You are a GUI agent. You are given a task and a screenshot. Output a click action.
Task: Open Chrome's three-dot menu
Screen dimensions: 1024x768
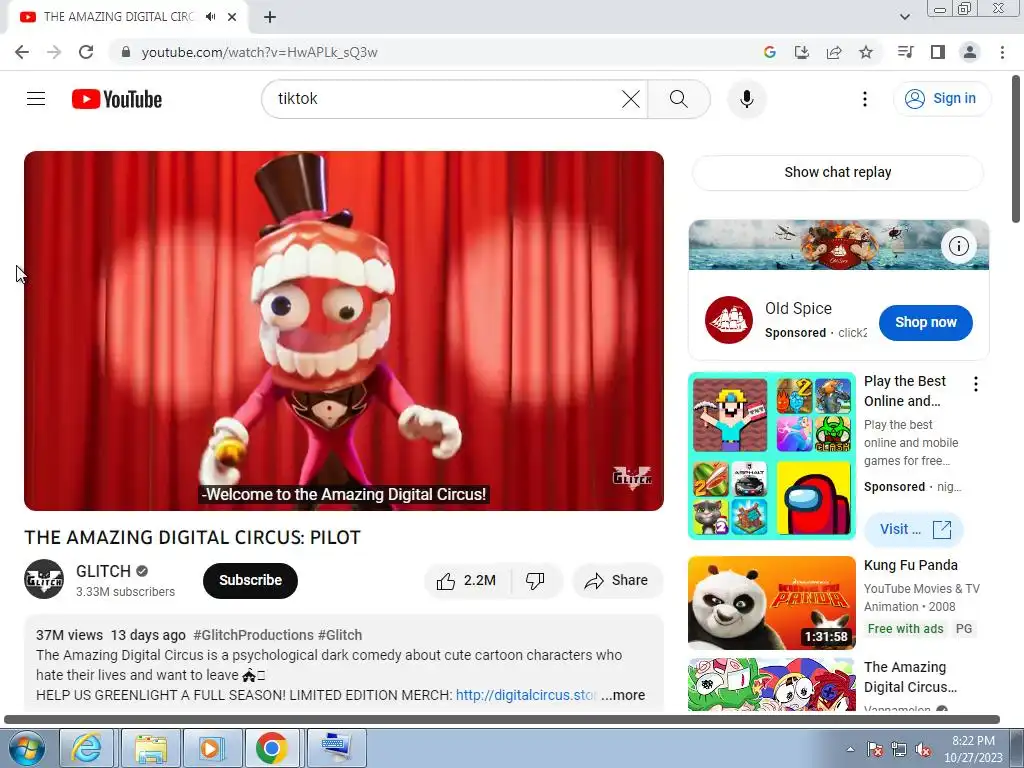[1002, 52]
